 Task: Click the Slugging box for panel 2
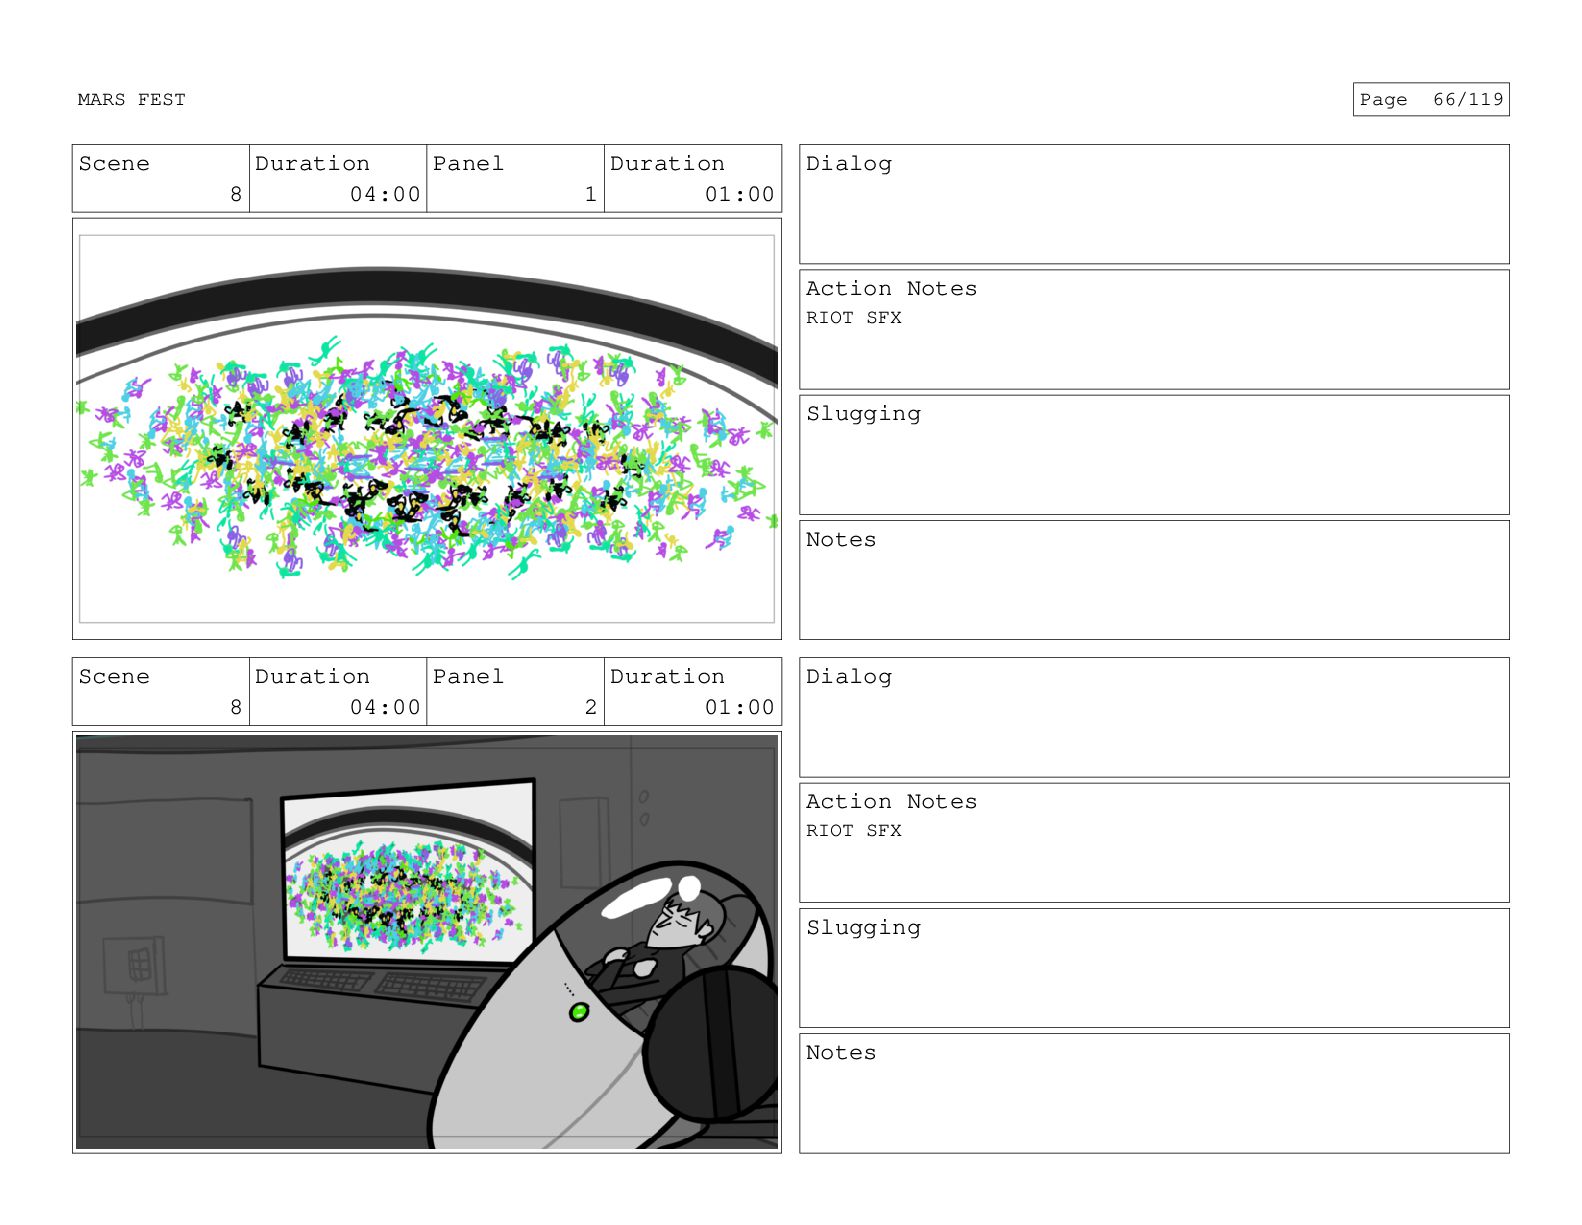point(1154,968)
